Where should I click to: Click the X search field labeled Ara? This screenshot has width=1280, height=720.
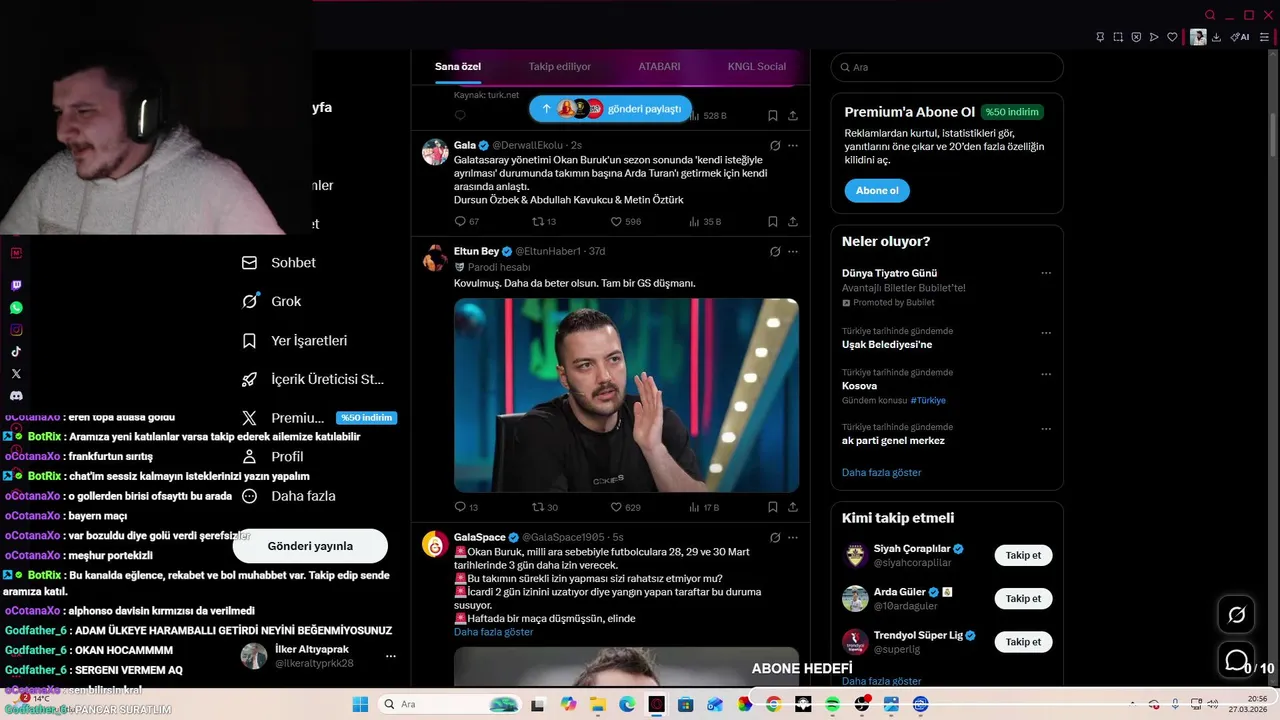click(947, 67)
